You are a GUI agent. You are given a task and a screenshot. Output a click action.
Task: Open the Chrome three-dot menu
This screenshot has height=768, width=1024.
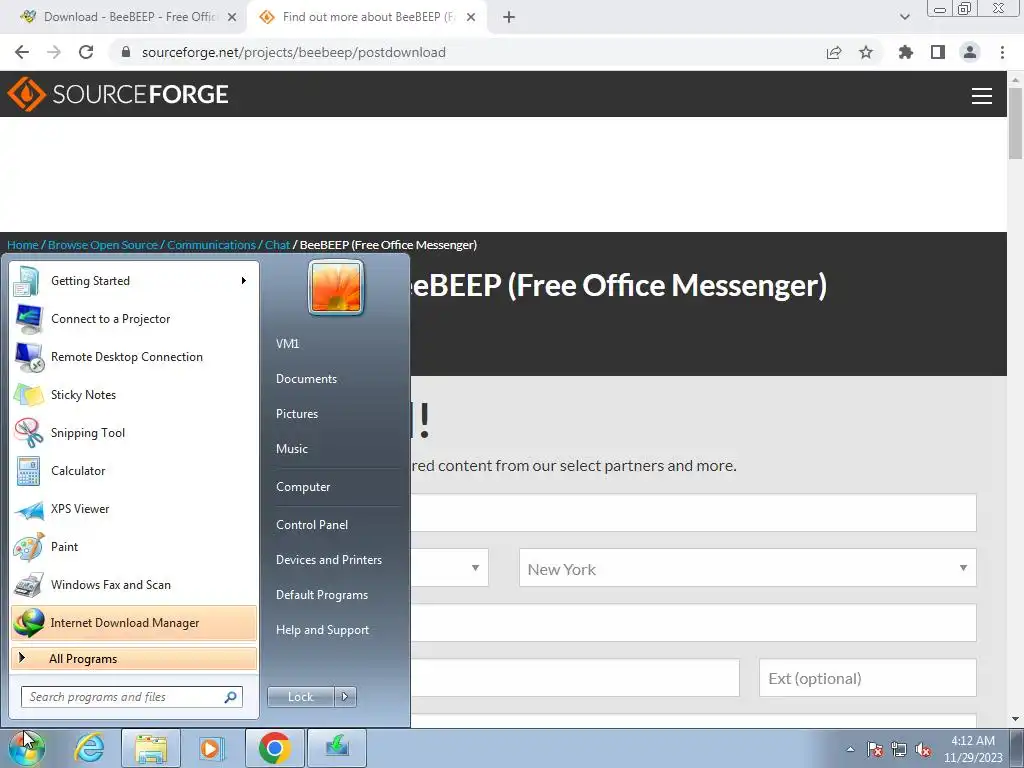pos(1002,52)
